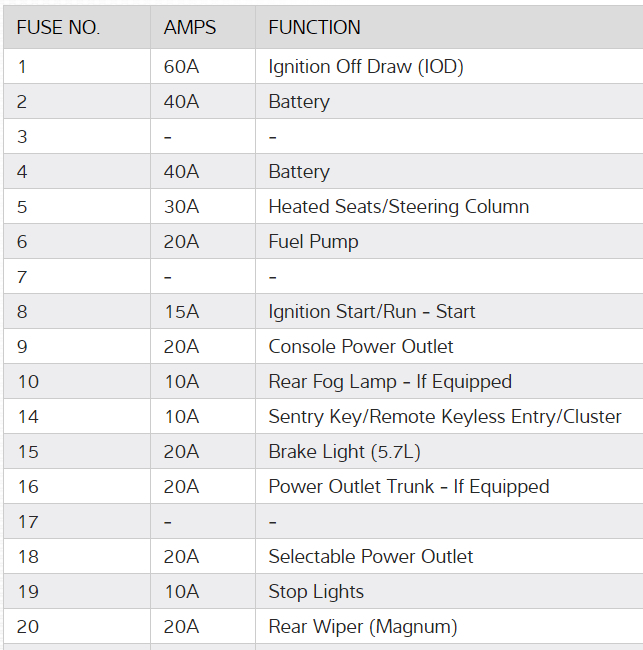Click the AMPS column header
Viewport: 643px width, 650px height.
[190, 28]
